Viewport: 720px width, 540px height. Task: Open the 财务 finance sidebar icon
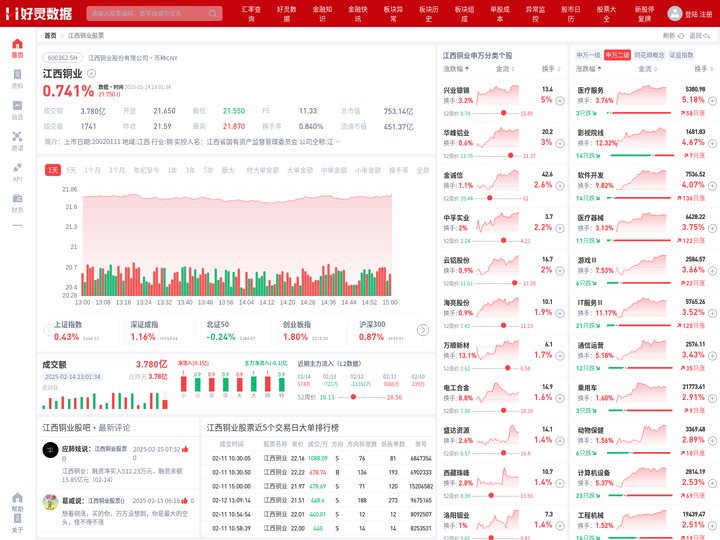[x=17, y=198]
